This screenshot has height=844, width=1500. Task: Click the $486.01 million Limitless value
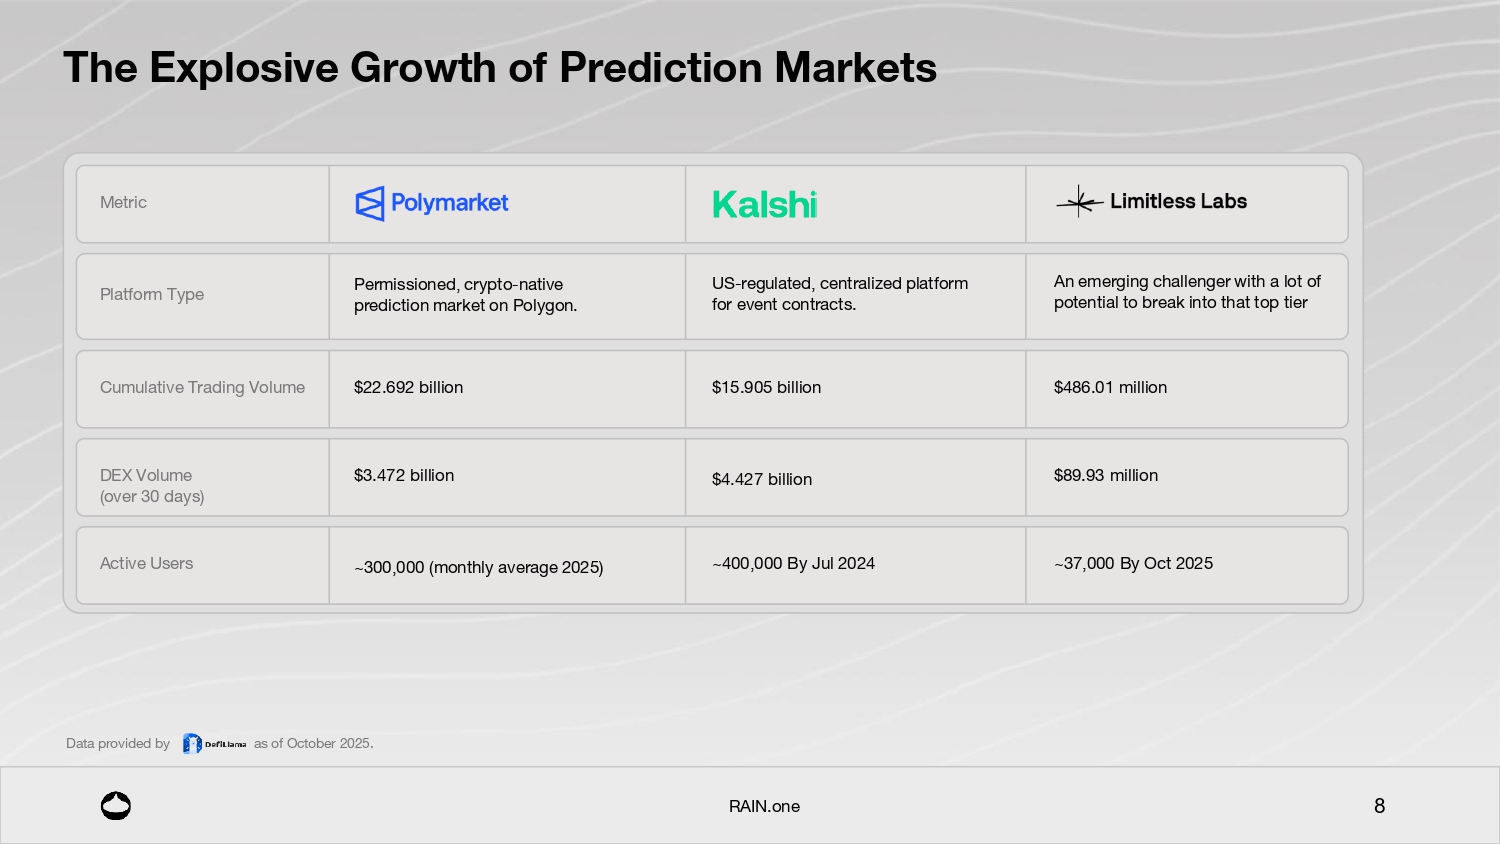pyautogui.click(x=1110, y=388)
